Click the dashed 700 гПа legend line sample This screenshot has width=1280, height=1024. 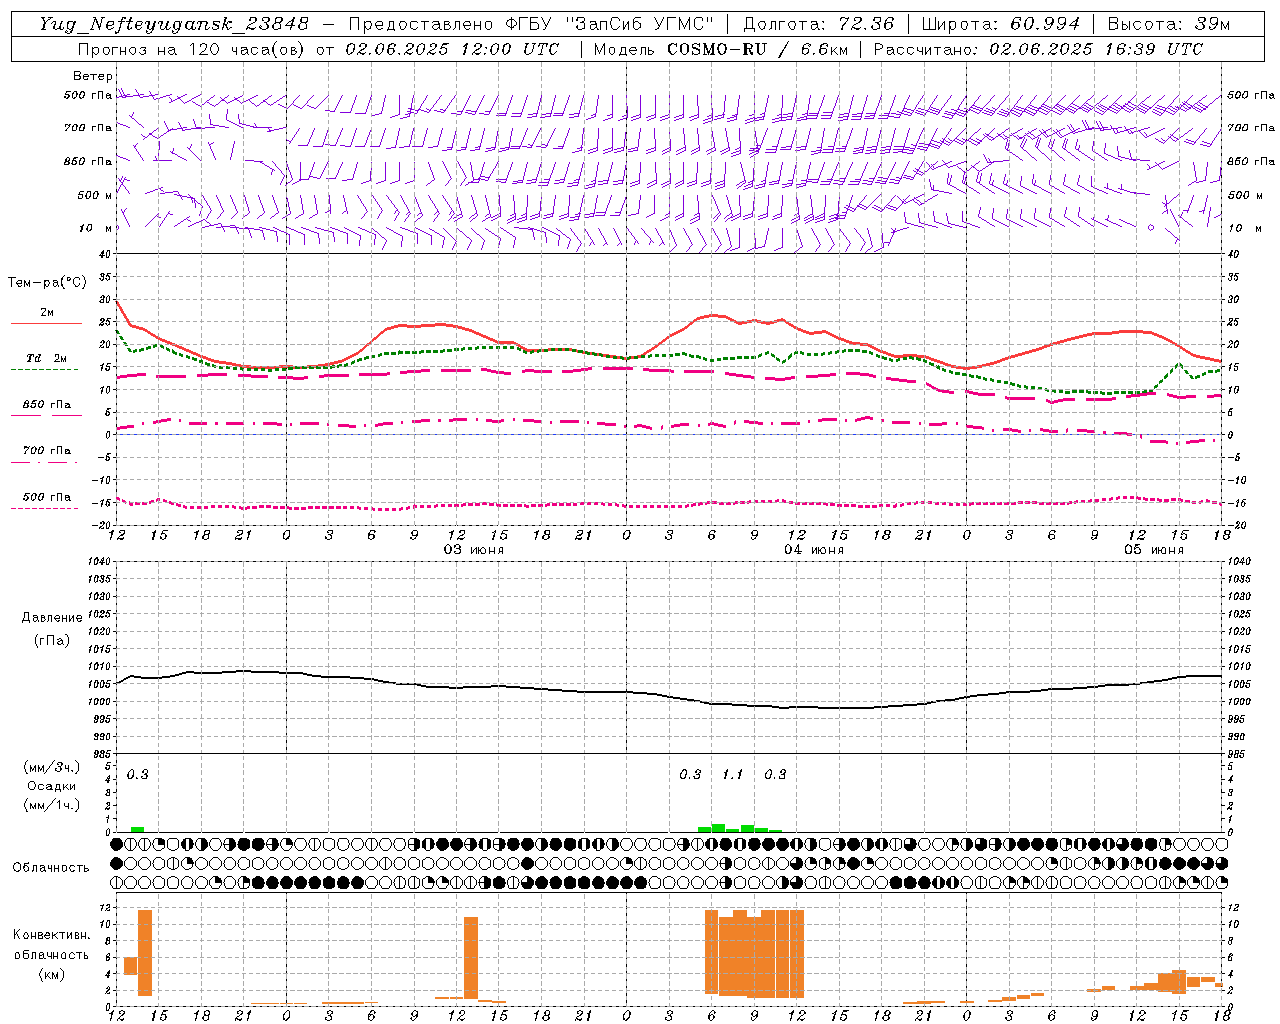click(x=44, y=463)
